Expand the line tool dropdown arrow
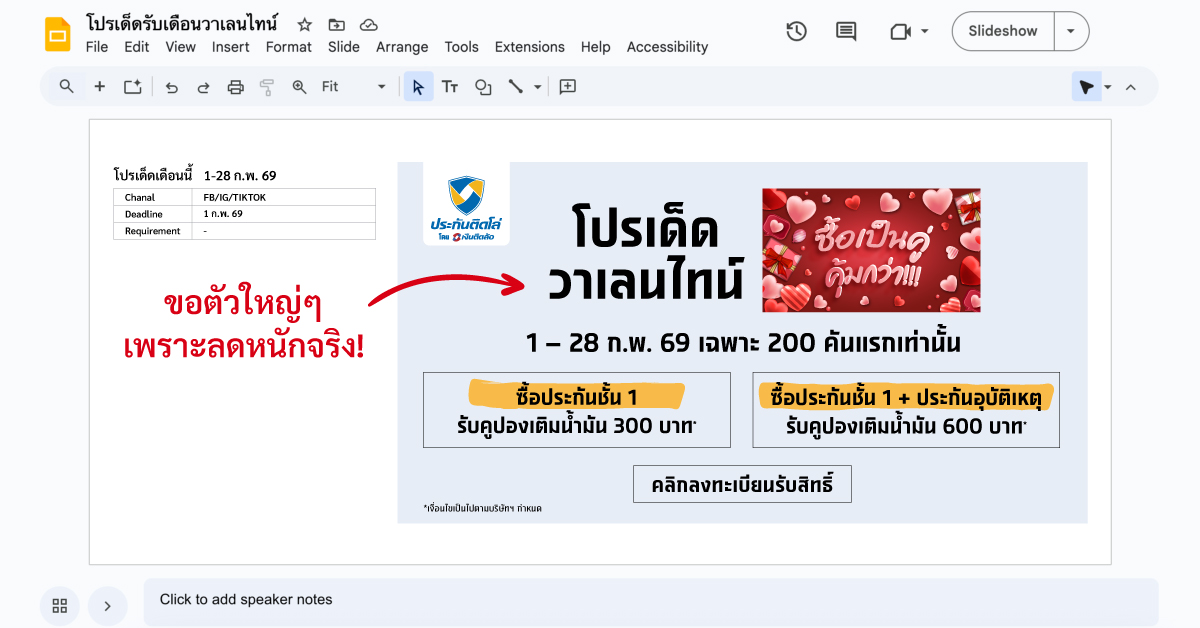 (x=537, y=87)
